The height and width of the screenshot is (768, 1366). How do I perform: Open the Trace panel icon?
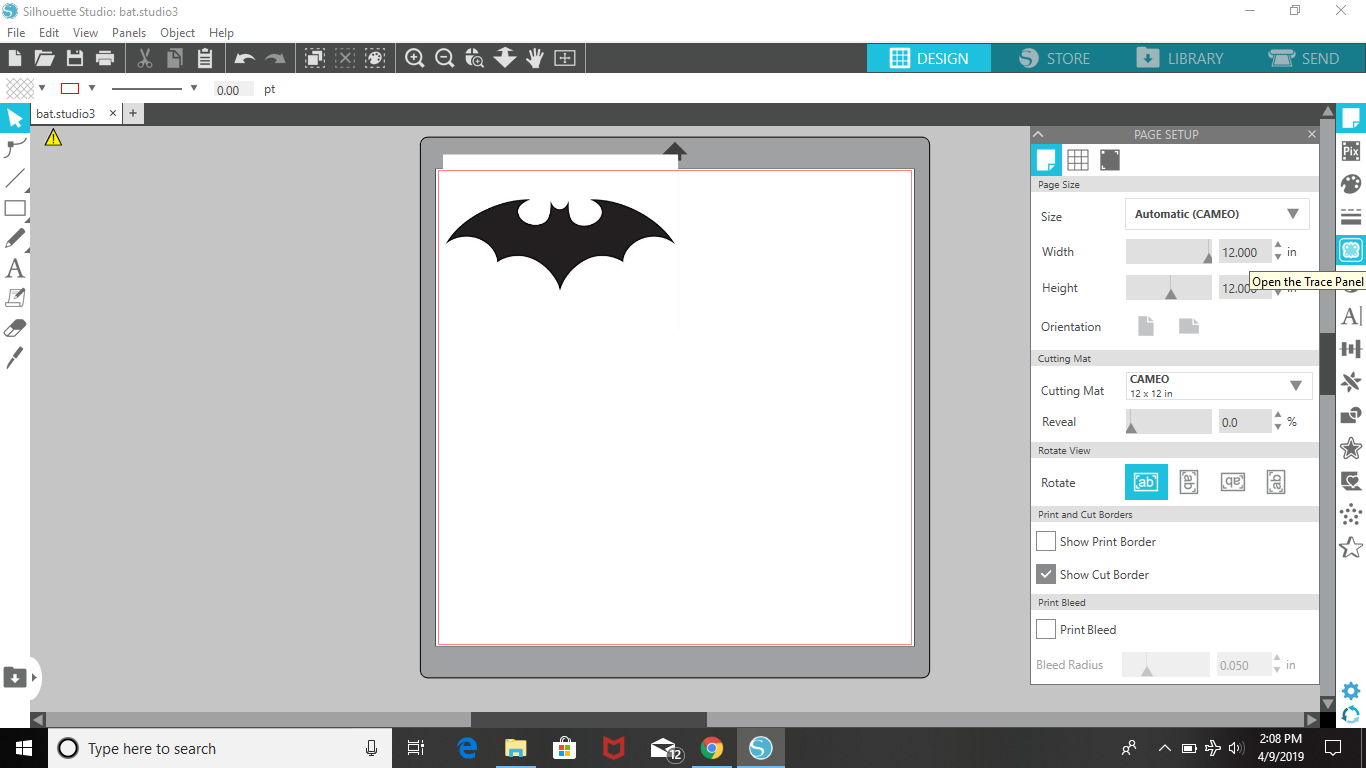1351,250
